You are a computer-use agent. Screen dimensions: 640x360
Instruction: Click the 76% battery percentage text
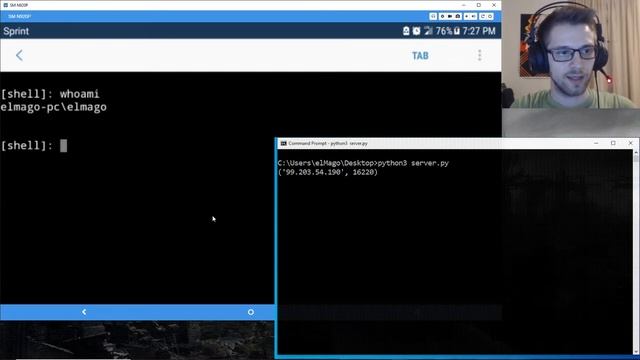[444, 31]
